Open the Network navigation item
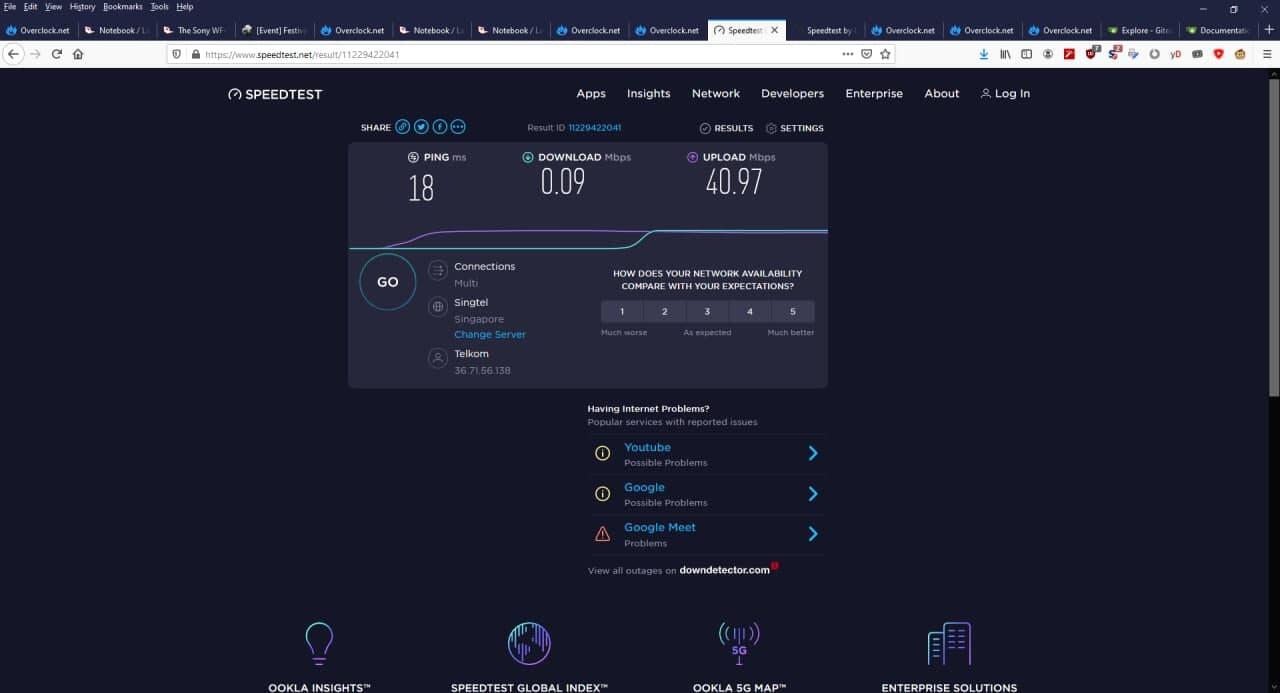The width and height of the screenshot is (1280, 693). (x=716, y=94)
